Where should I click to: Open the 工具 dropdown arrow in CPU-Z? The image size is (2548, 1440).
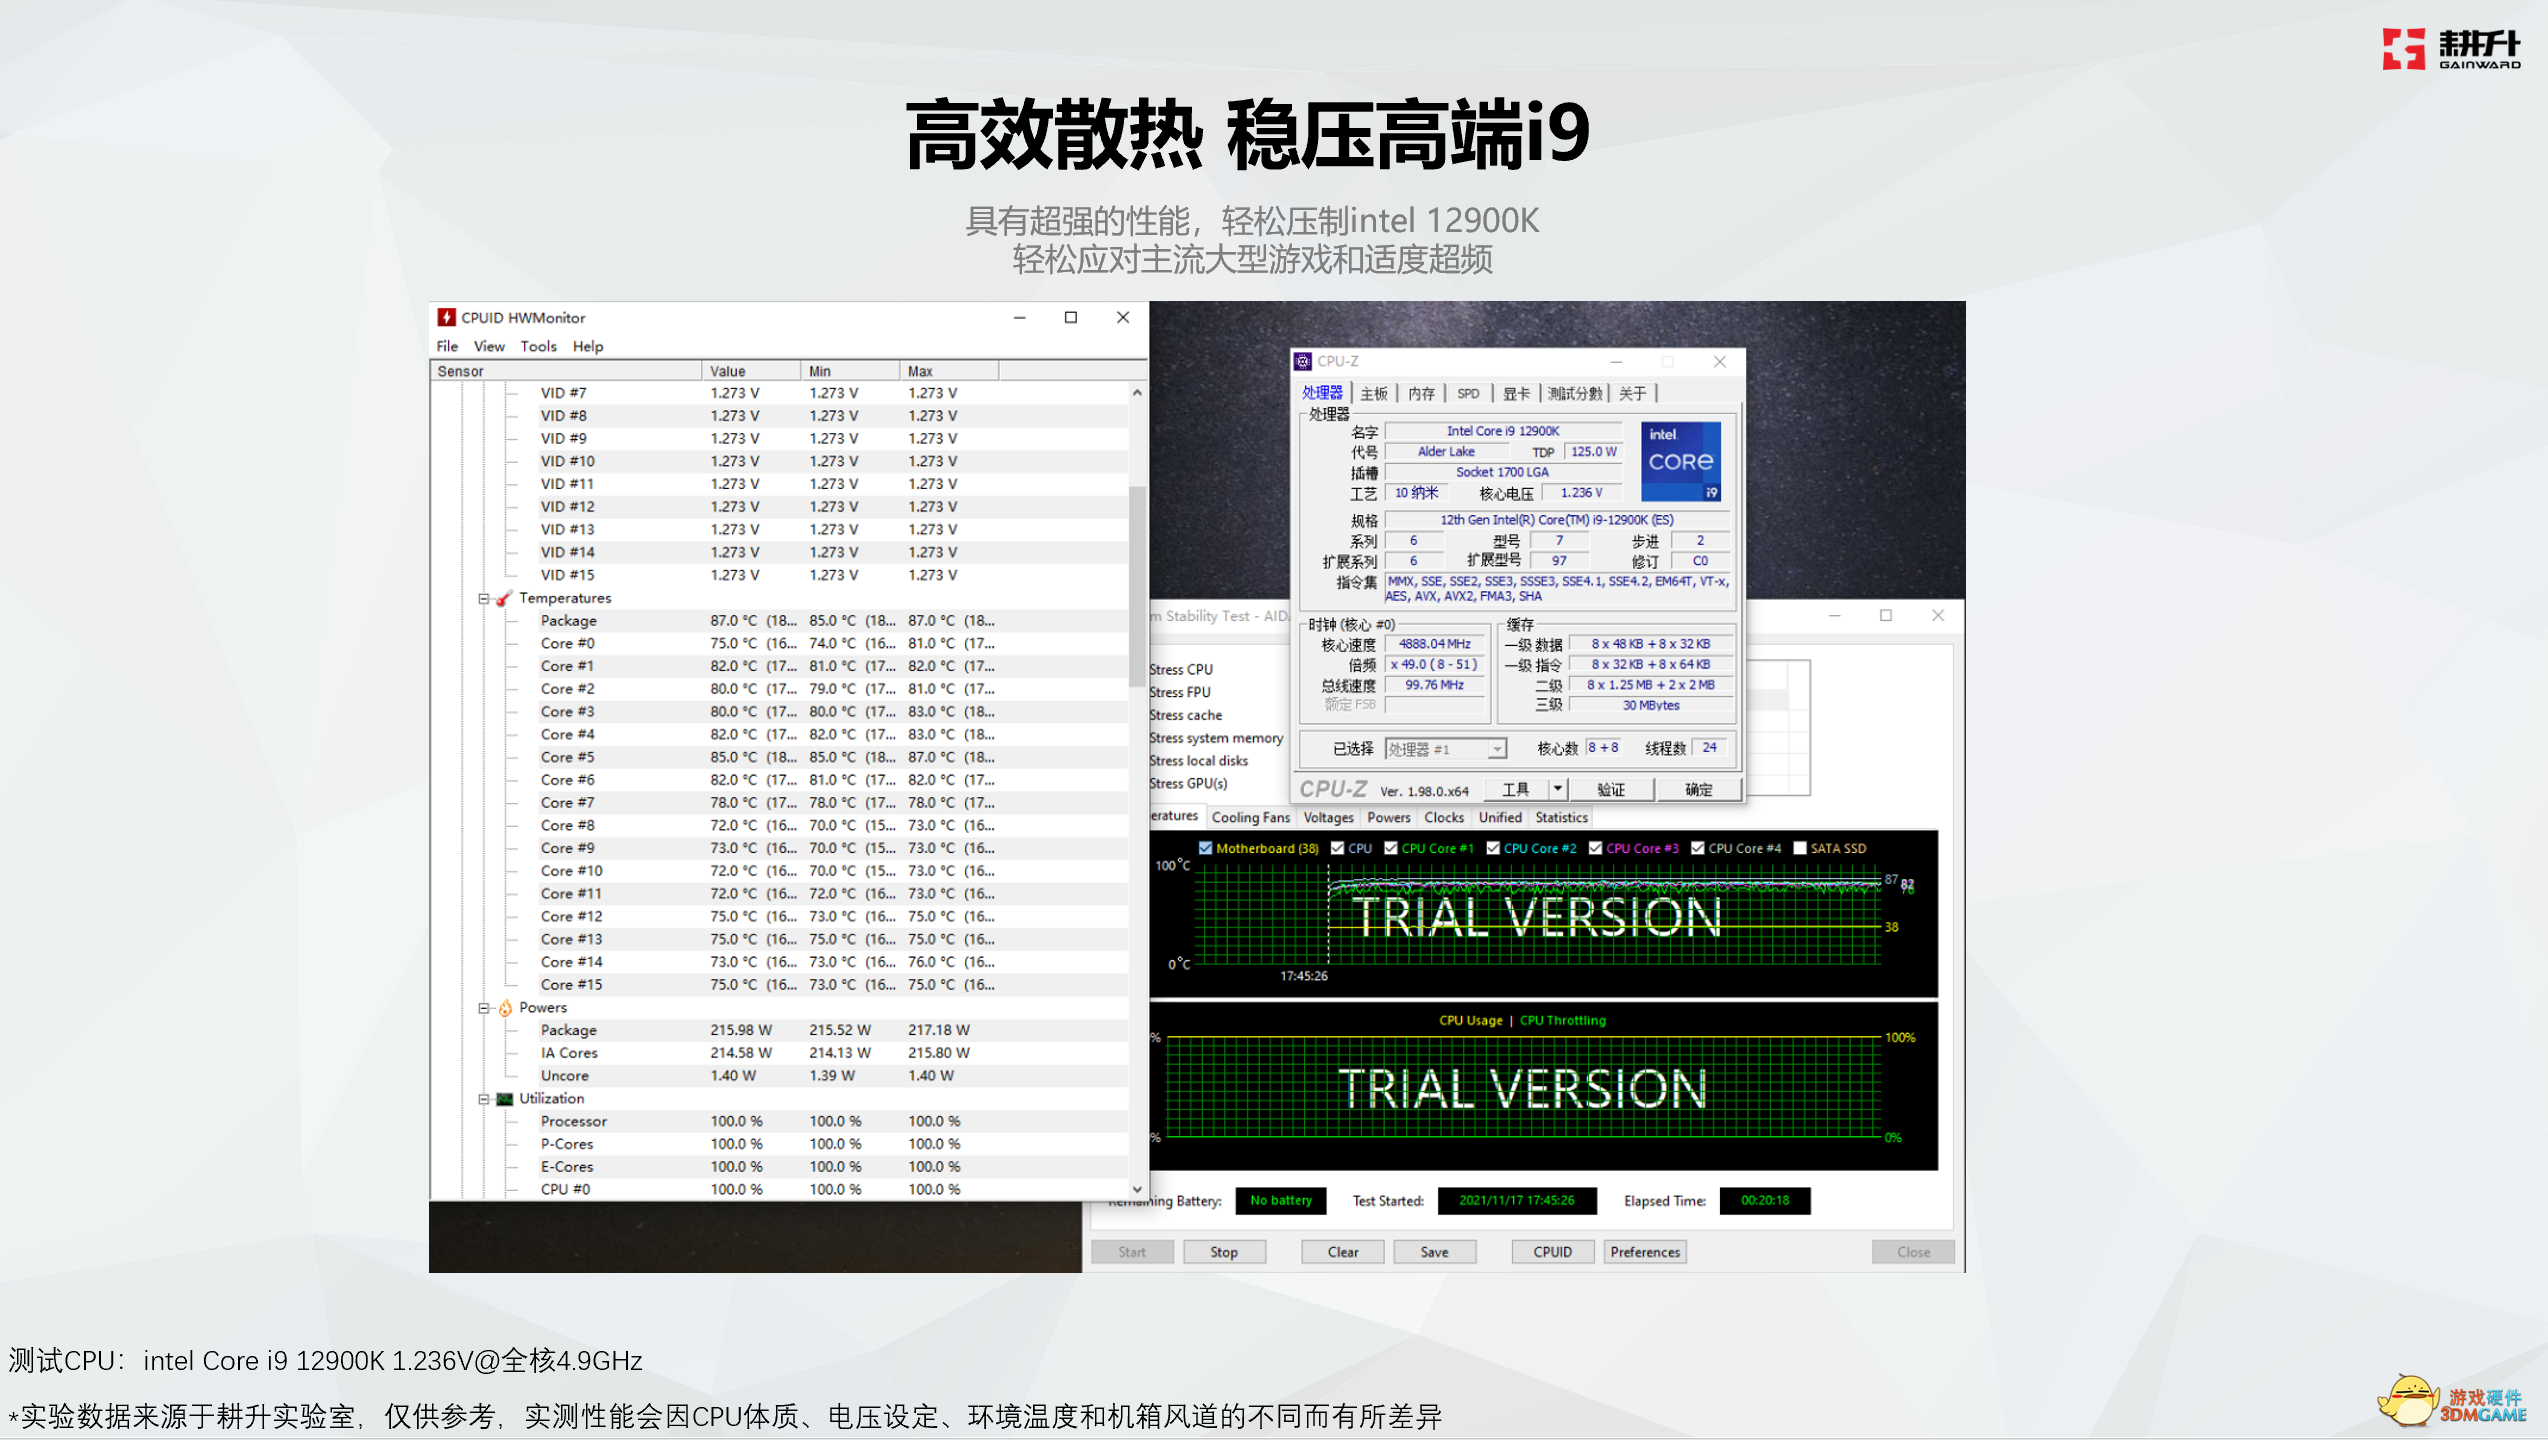1557,789
